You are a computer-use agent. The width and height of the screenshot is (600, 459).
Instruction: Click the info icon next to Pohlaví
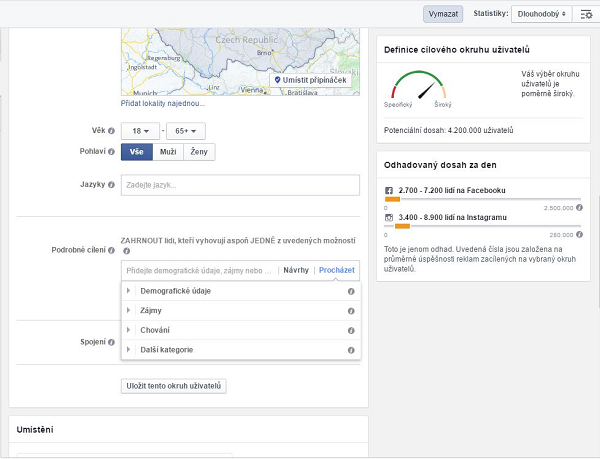[x=111, y=151]
